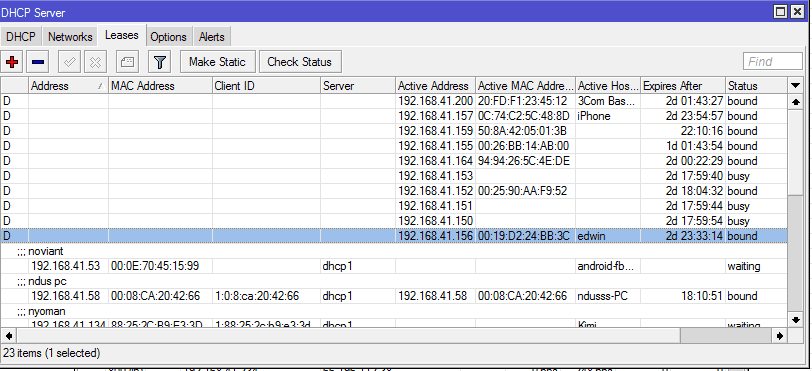This screenshot has width=812, height=371.
Task: Select the lease 192.168.41.200
Action: (394, 101)
